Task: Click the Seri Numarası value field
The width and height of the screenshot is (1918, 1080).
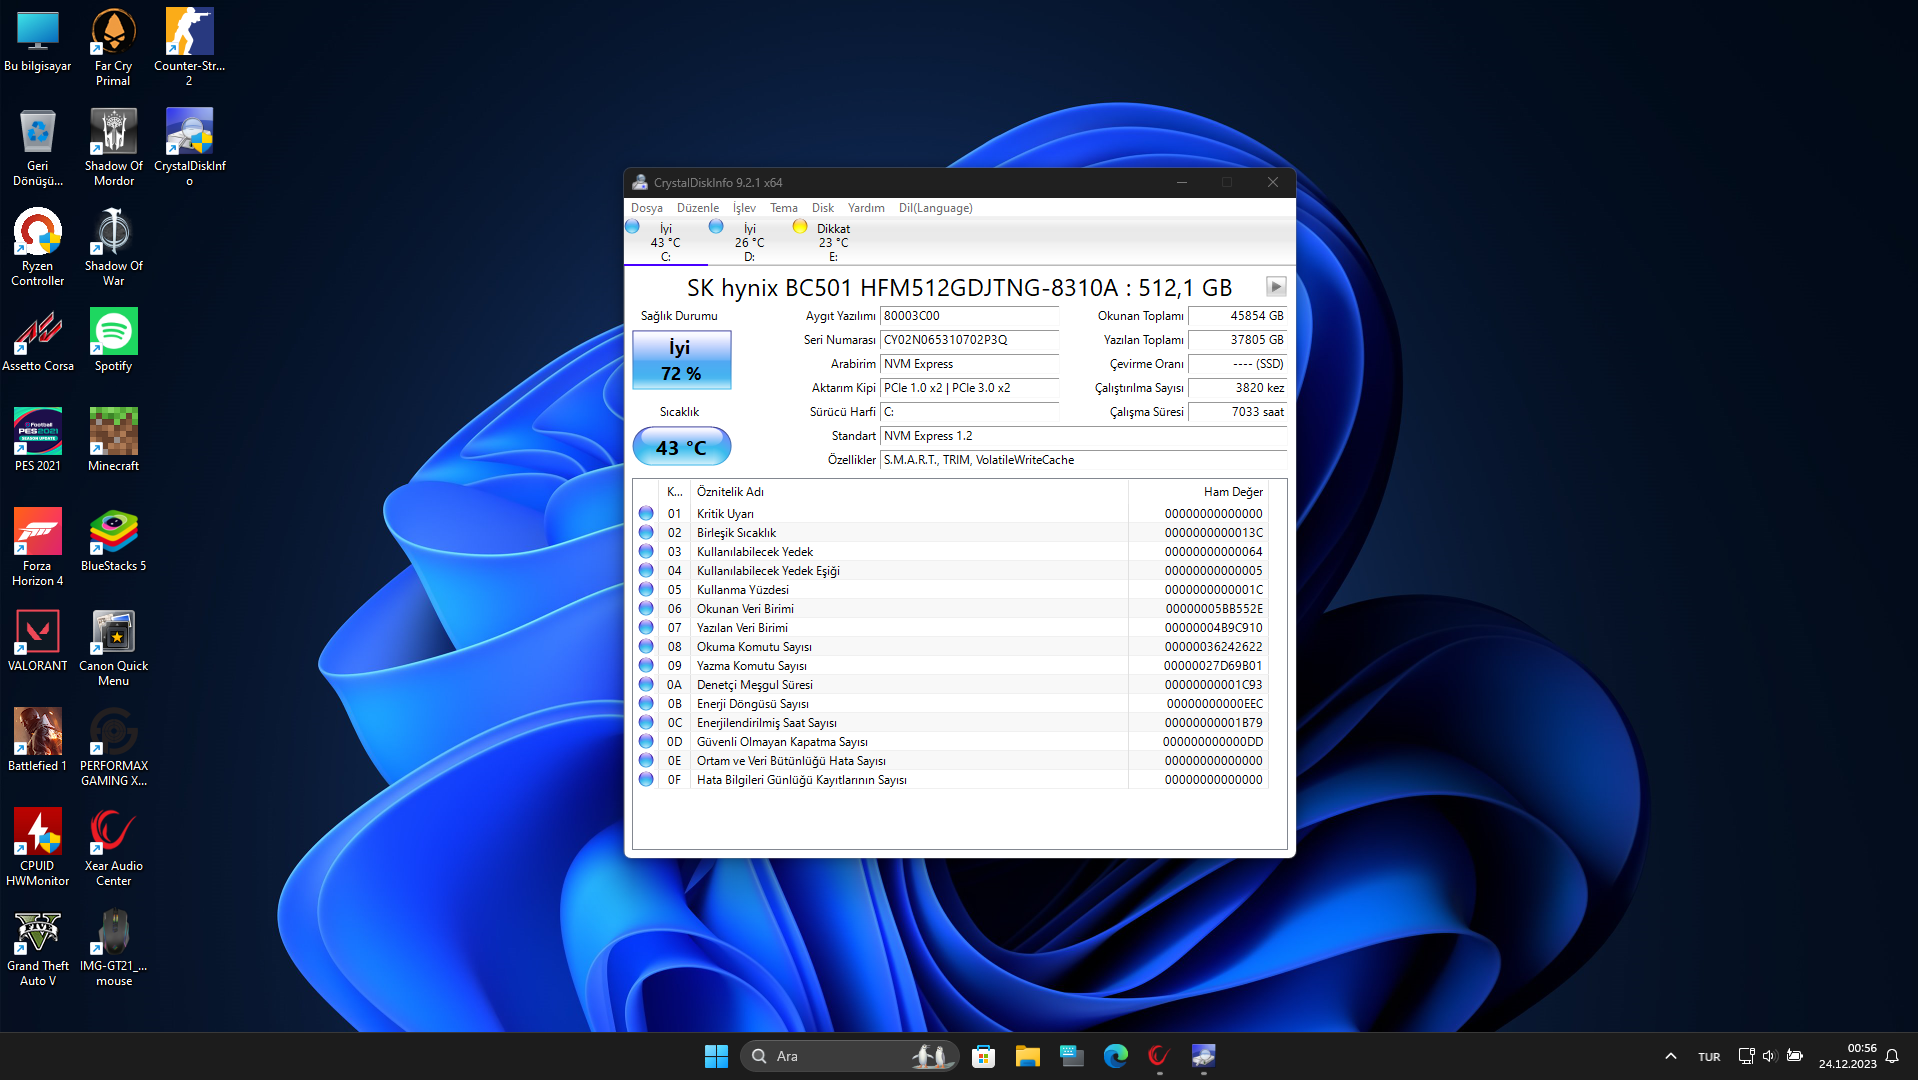Action: [x=968, y=340]
